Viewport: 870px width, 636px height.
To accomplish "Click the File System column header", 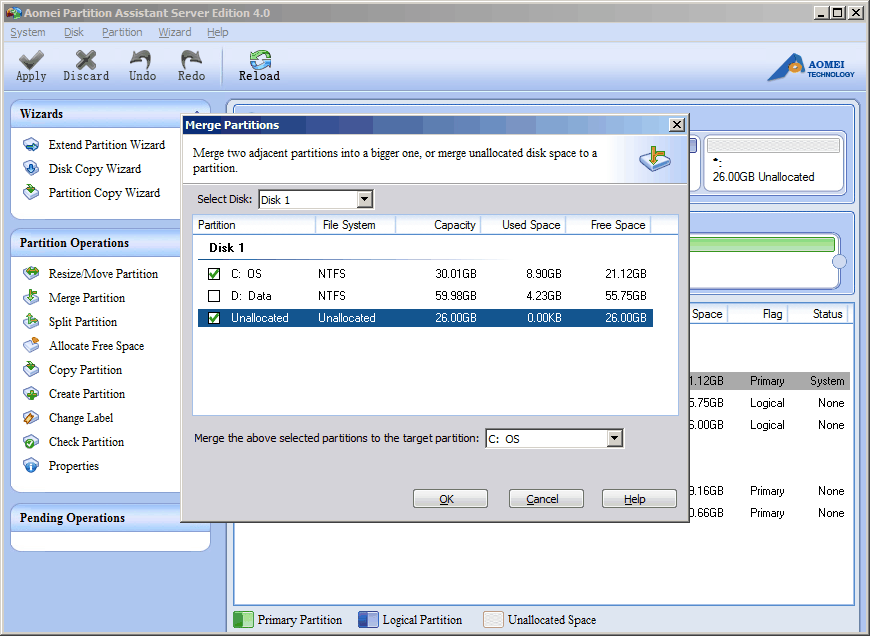I will [356, 225].
